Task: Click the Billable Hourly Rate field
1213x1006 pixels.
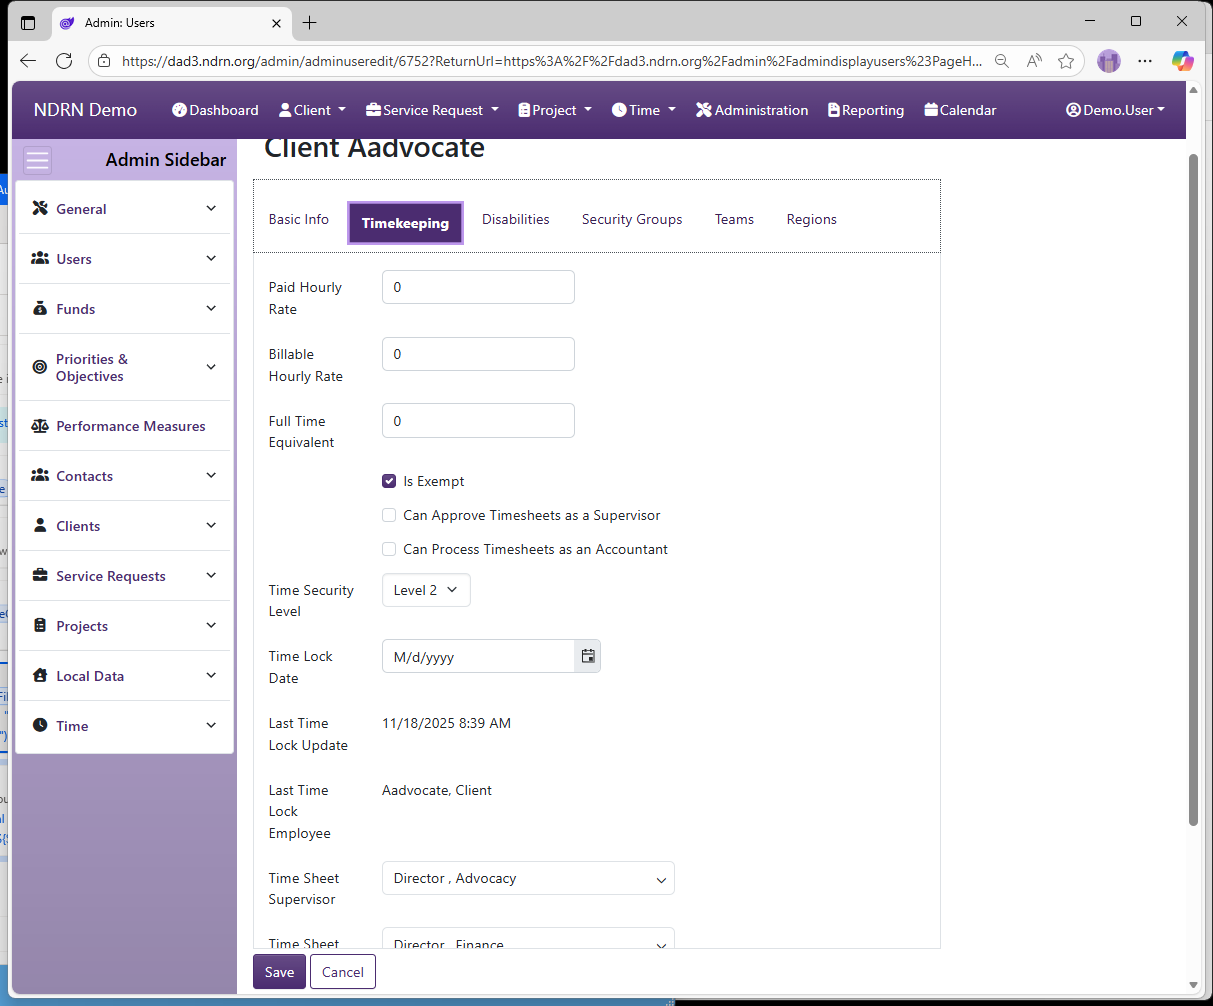Action: pyautogui.click(x=478, y=354)
